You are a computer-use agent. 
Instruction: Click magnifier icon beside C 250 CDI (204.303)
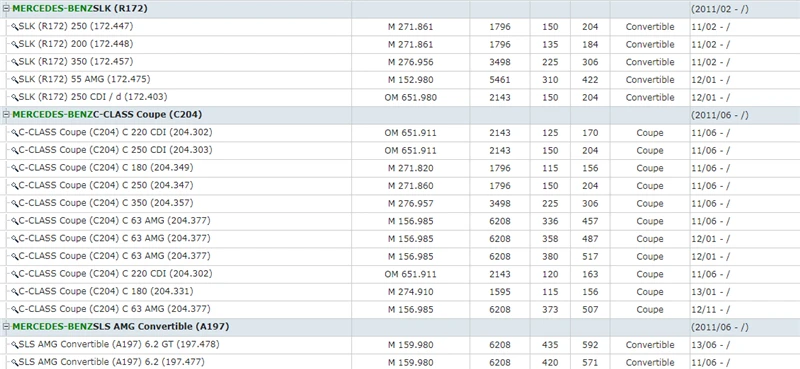click(15, 151)
